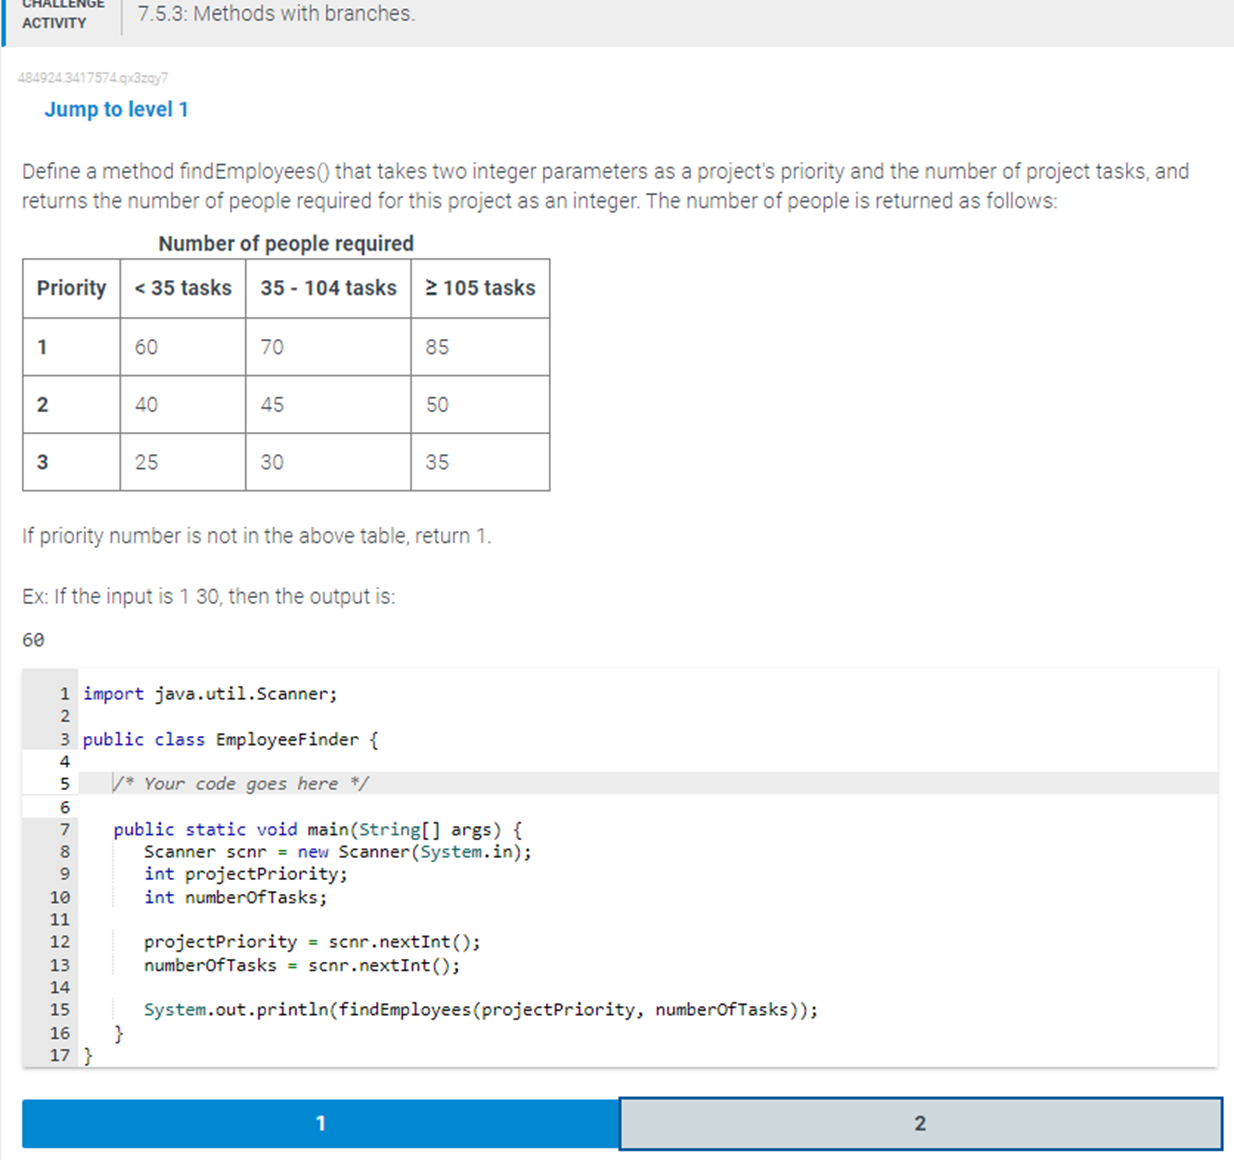Click the 'public static void main' code line

click(318, 830)
